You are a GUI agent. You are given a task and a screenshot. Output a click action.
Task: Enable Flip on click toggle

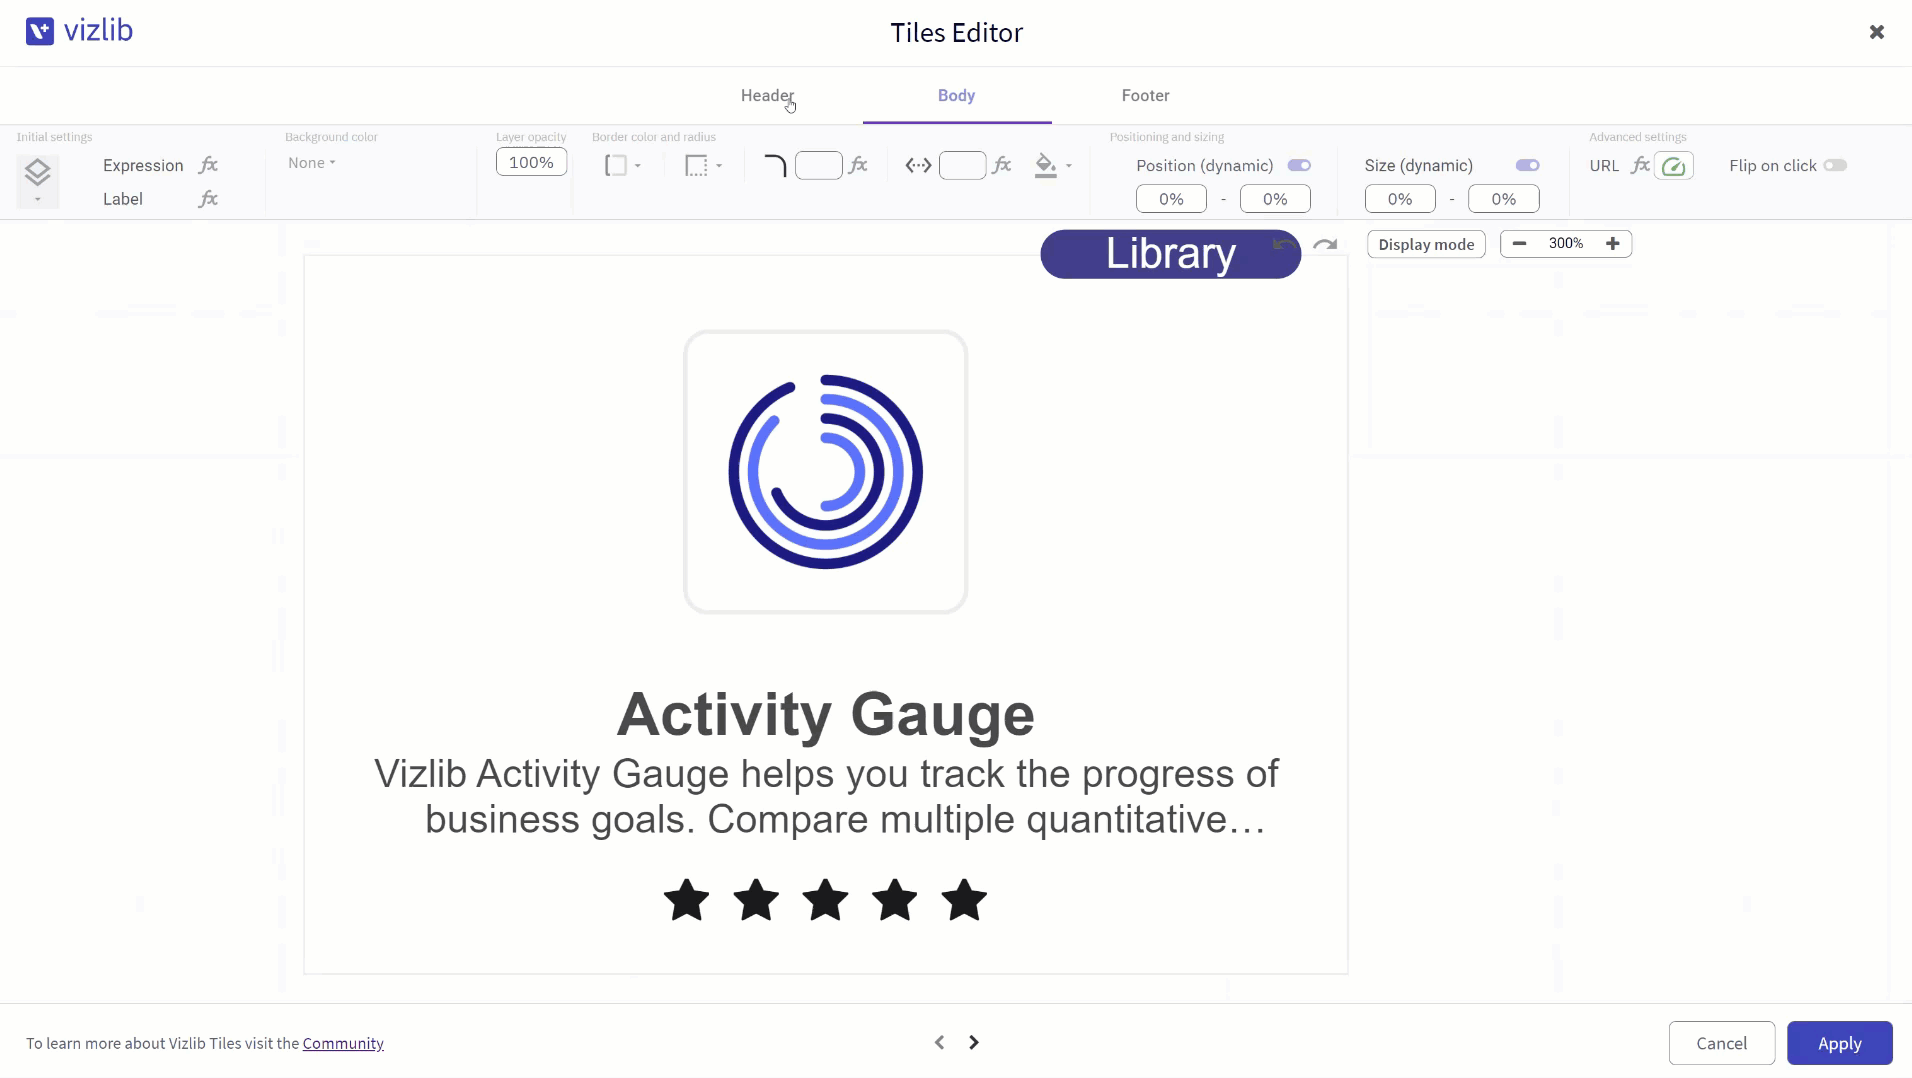point(1835,165)
